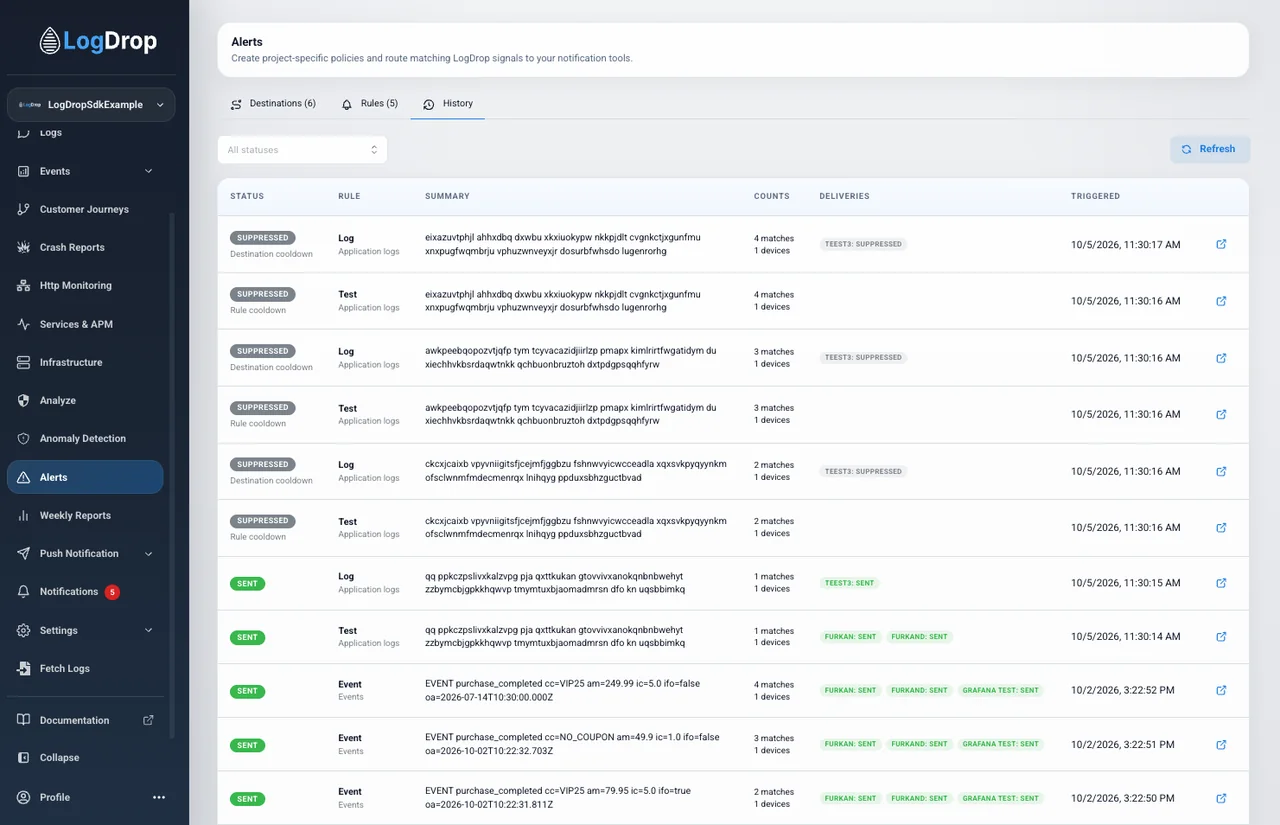Click the Refresh button
This screenshot has width=1280, height=825.
click(x=1209, y=149)
